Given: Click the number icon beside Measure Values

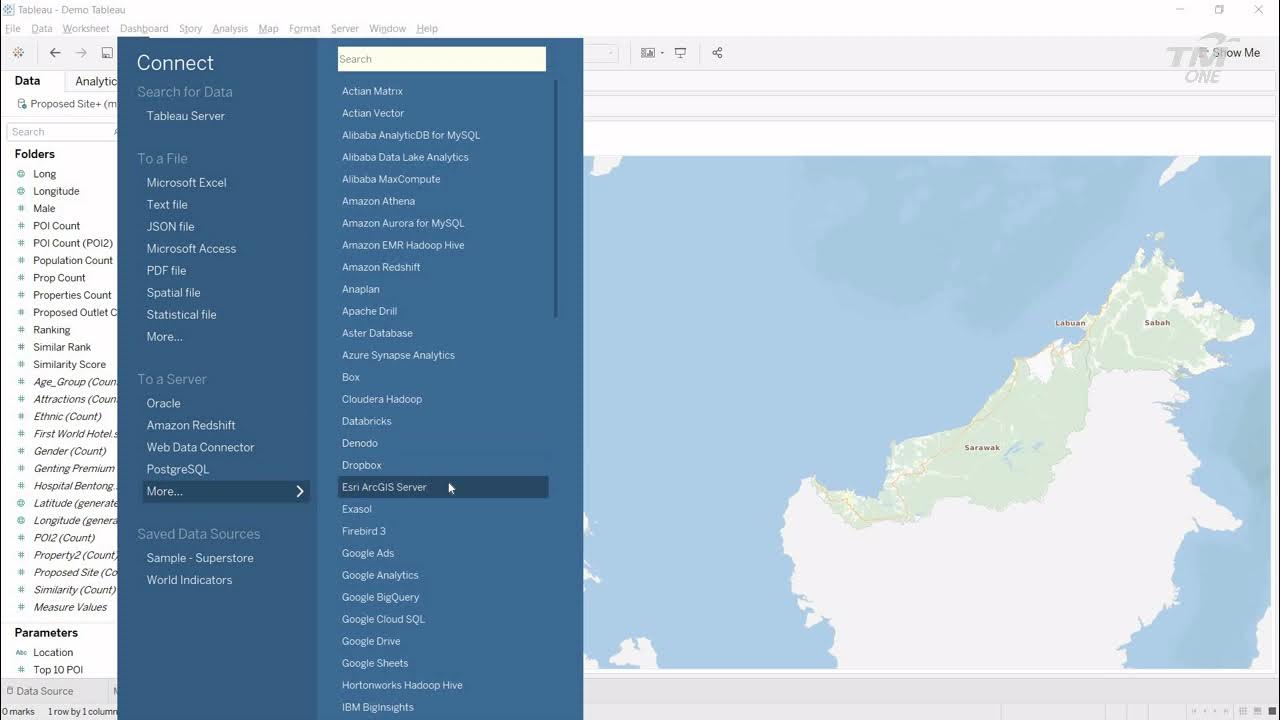Looking at the screenshot, I should [21, 607].
